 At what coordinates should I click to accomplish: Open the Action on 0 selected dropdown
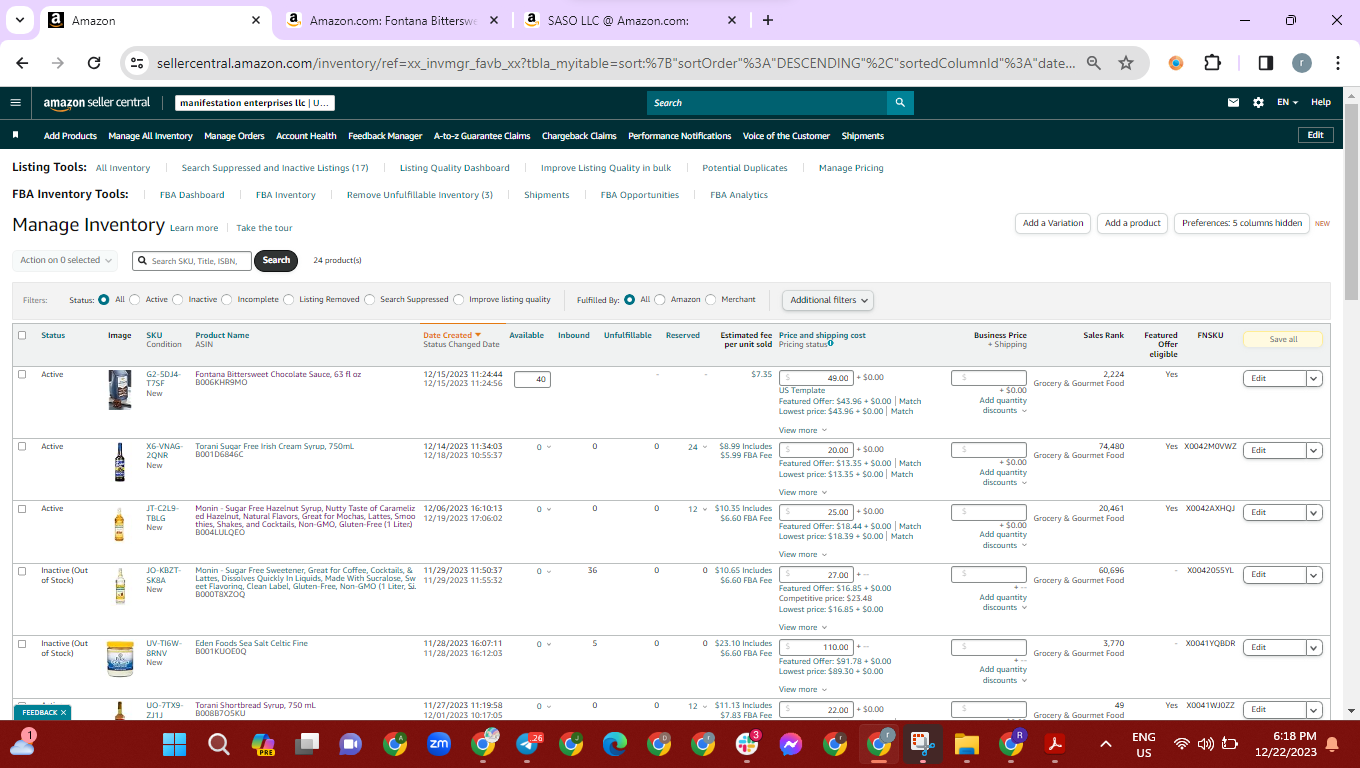[66, 260]
